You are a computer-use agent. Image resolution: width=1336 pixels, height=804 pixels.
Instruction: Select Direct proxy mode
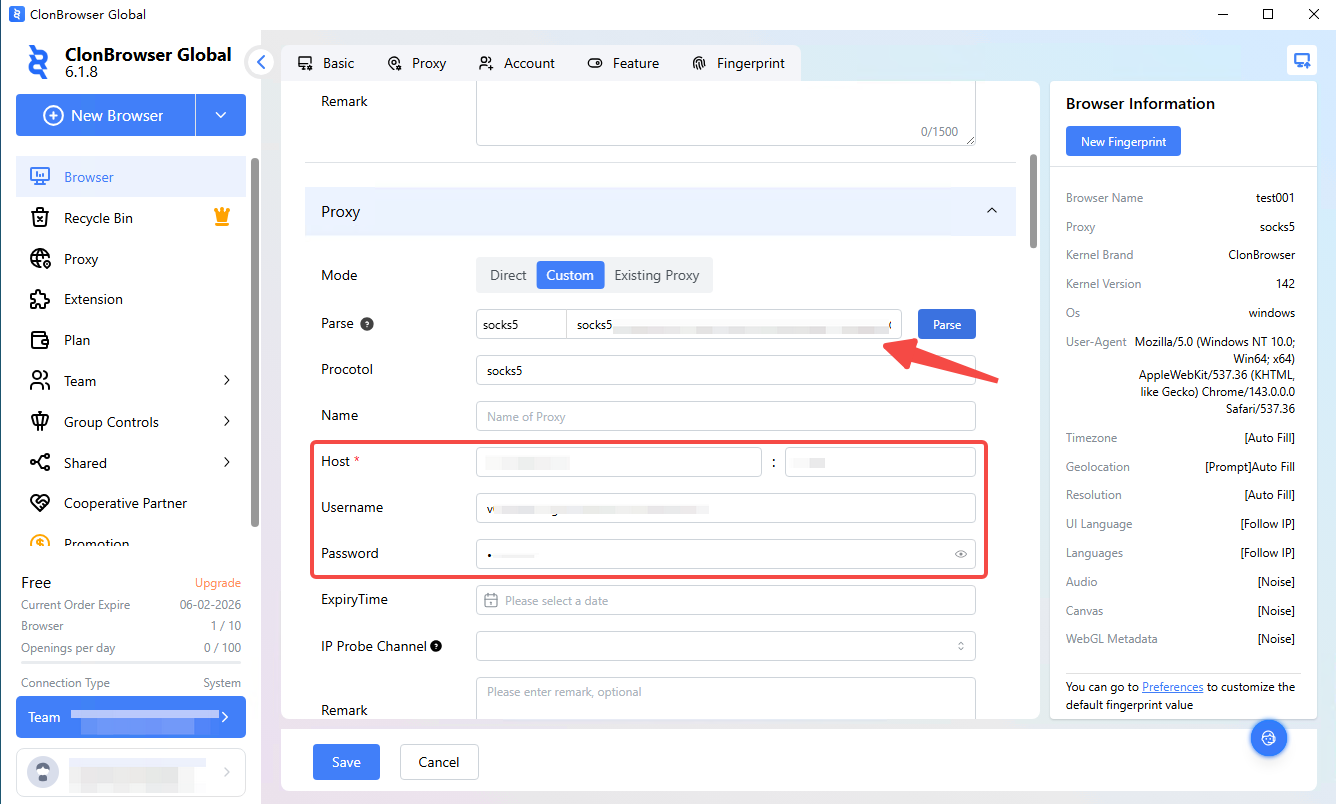508,275
